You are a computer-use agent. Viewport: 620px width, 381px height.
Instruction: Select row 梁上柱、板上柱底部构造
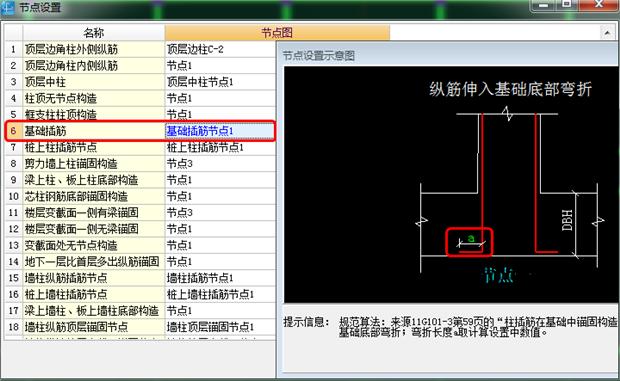point(94,180)
